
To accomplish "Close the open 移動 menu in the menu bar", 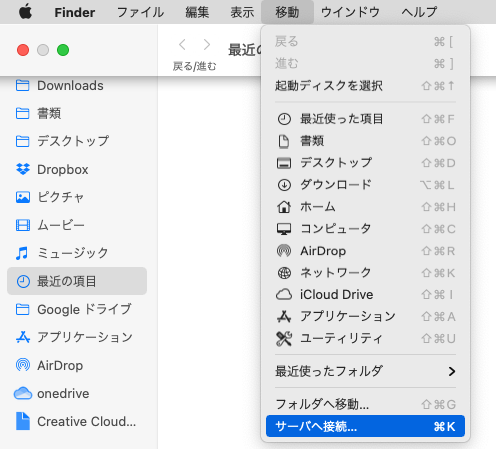I will pyautogui.click(x=287, y=12).
